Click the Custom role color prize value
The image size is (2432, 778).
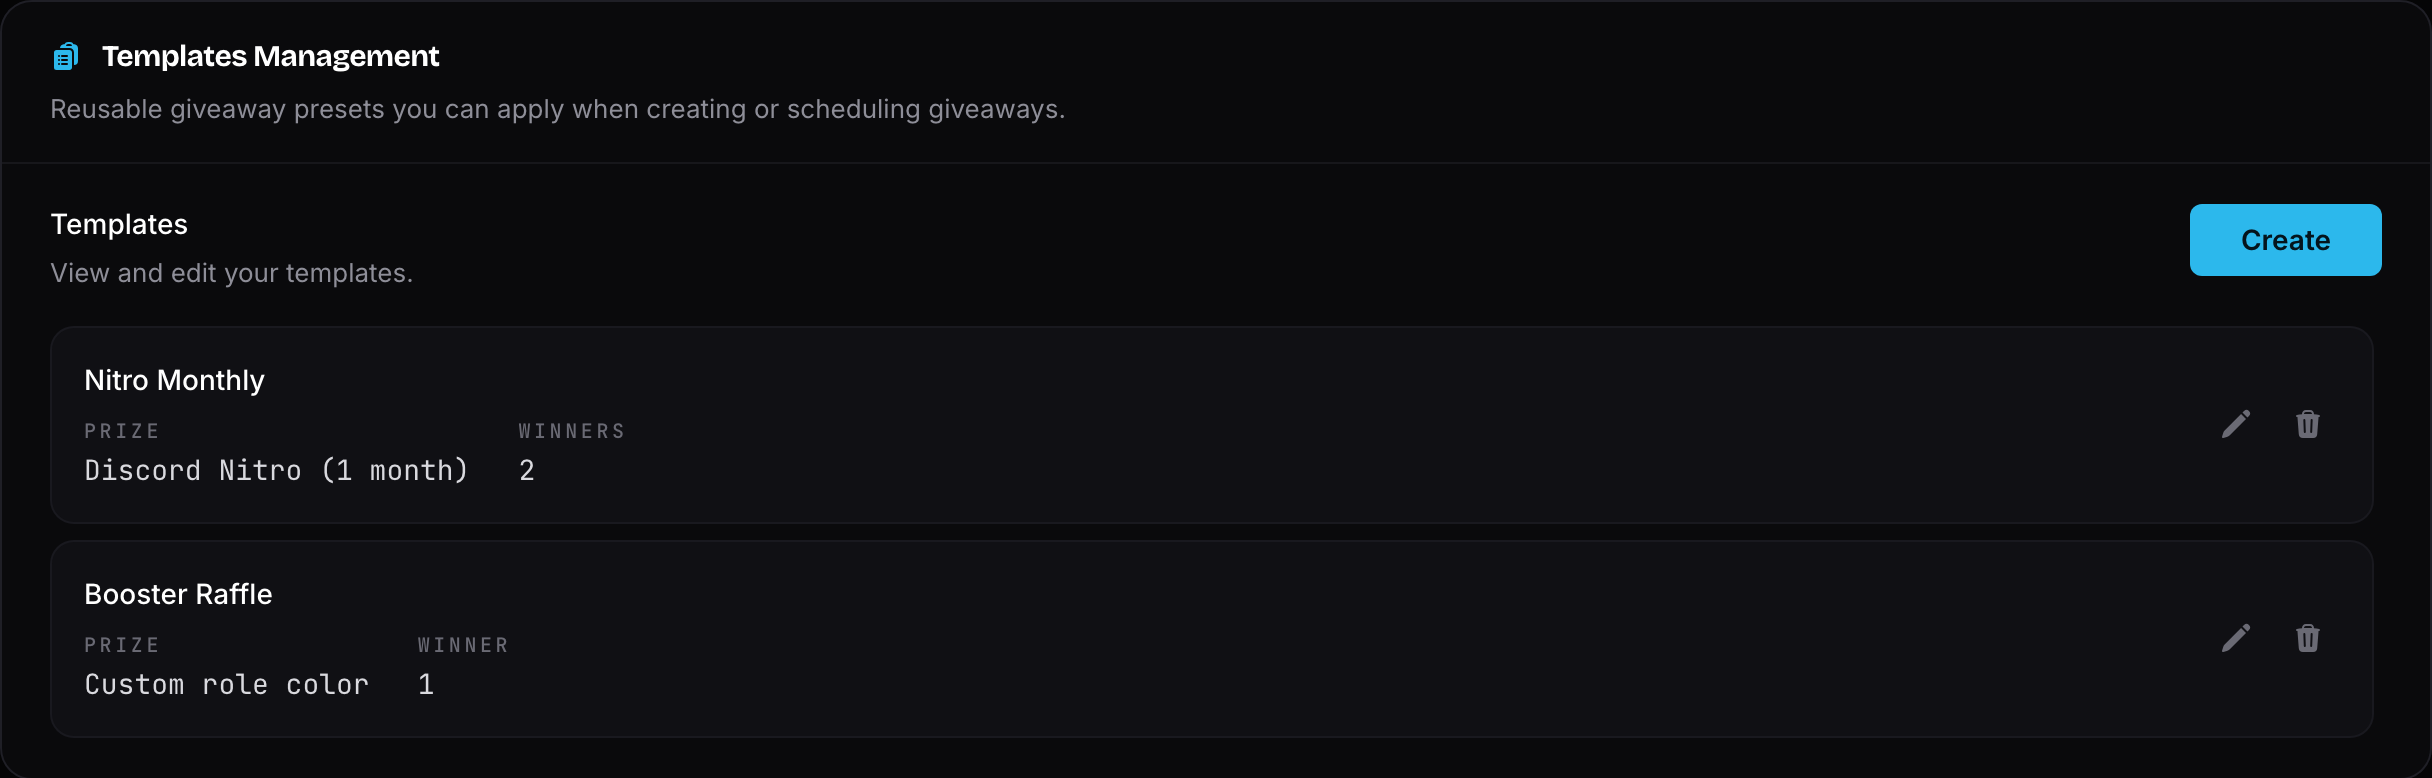(226, 684)
